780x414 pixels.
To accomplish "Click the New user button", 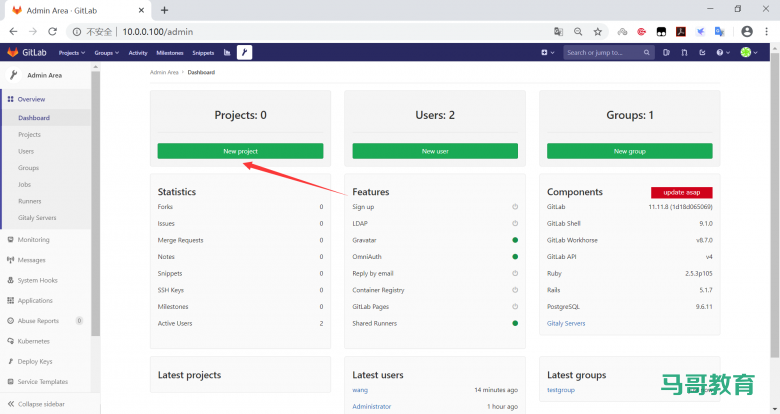I will [x=435, y=151].
